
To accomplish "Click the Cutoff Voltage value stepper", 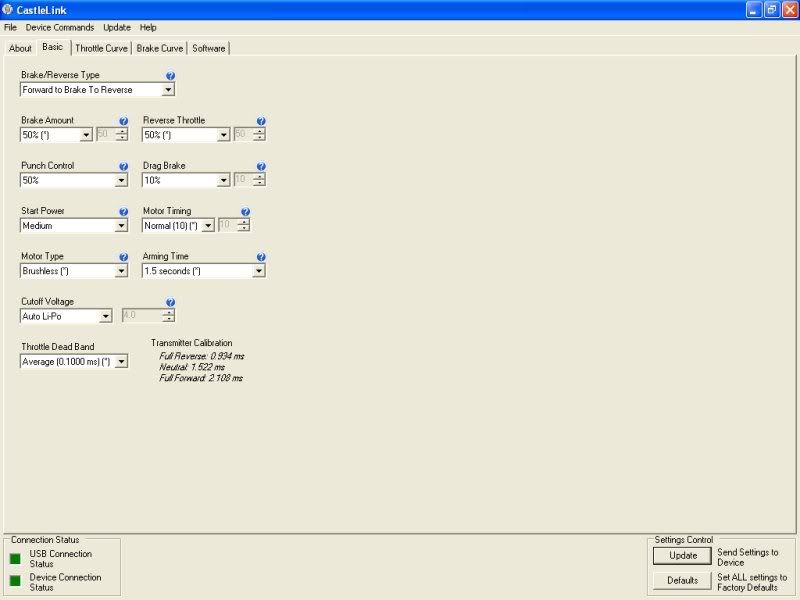I will coord(169,316).
